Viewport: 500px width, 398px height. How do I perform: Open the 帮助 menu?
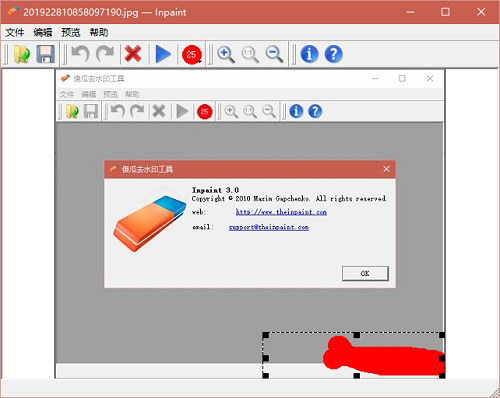pyautogui.click(x=99, y=32)
